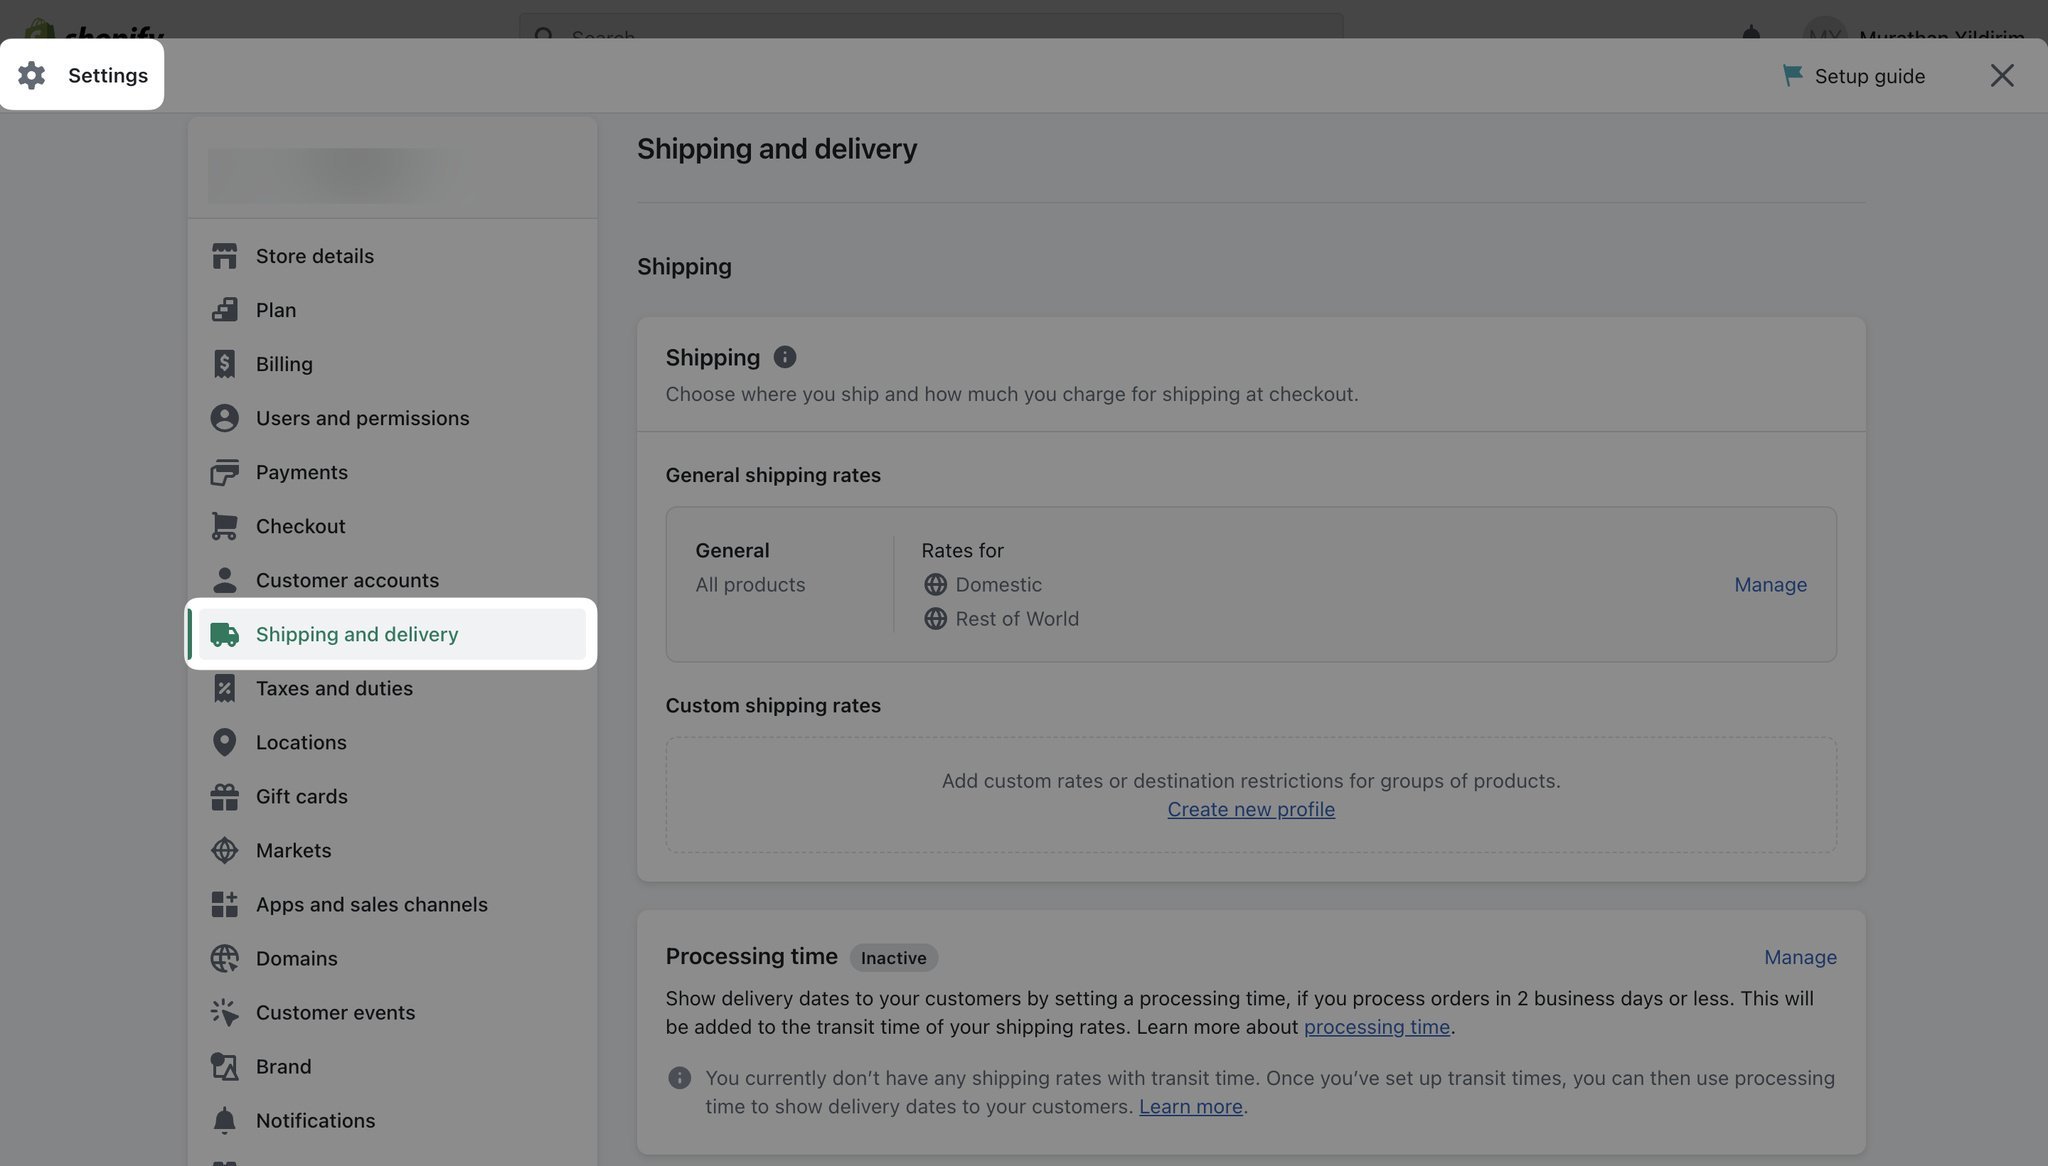The height and width of the screenshot is (1166, 2048).
Task: Click the Notifications bell icon in sidebar
Action: [x=224, y=1120]
